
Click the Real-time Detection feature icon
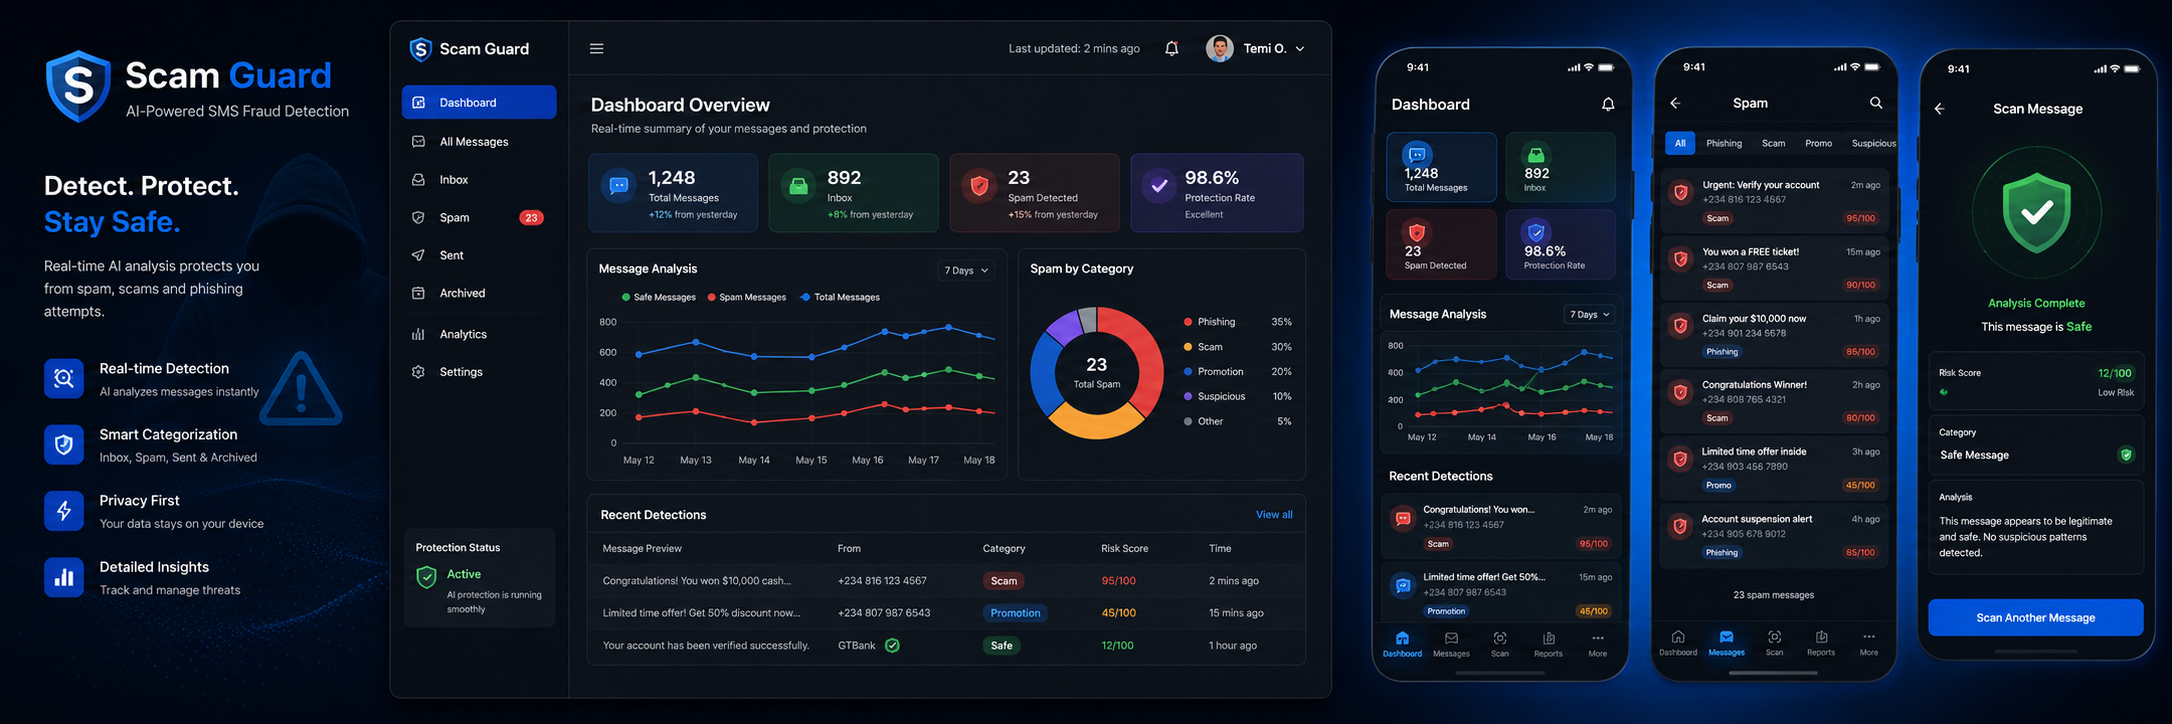pyautogui.click(x=64, y=378)
